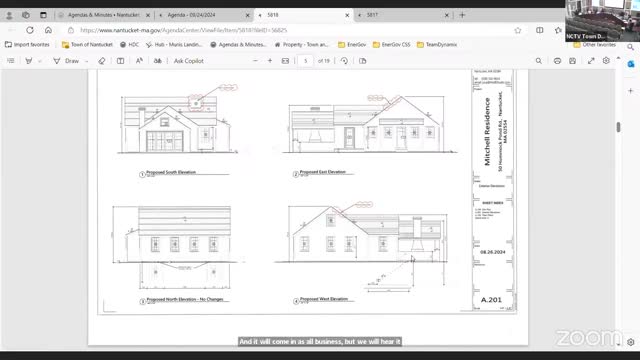This screenshot has width=640, height=360.
Task: Close the Agenda 09/24/2024 tab
Action: click(x=247, y=15)
